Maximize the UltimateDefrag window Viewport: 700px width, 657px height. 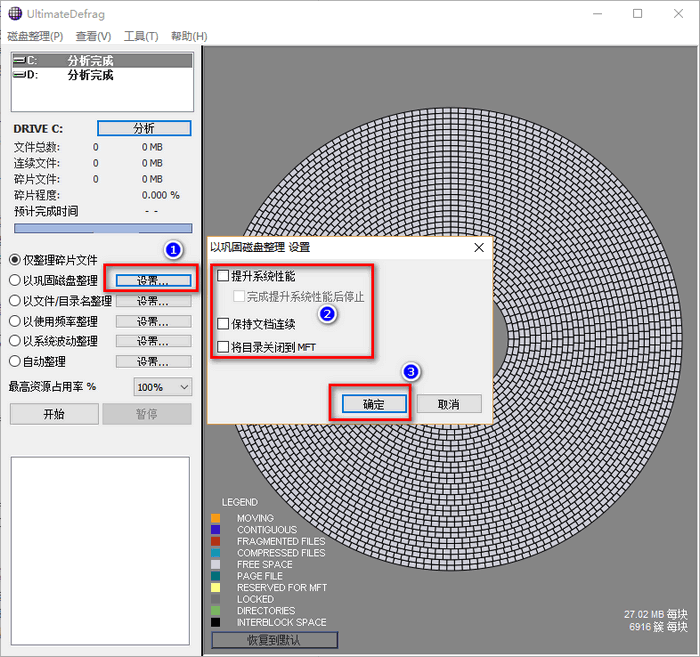point(638,14)
